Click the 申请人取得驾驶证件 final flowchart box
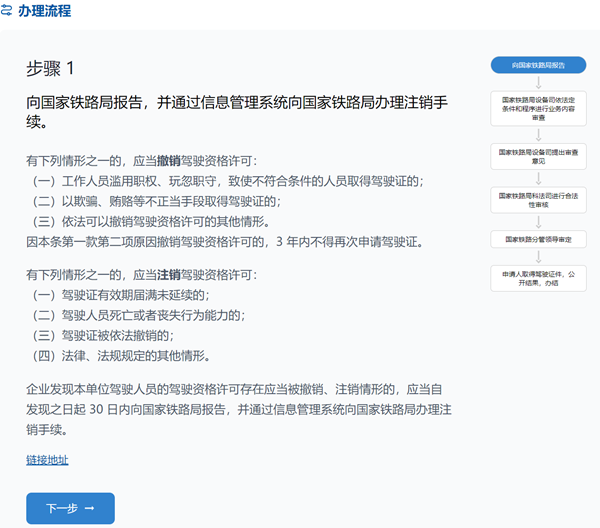 pos(538,277)
